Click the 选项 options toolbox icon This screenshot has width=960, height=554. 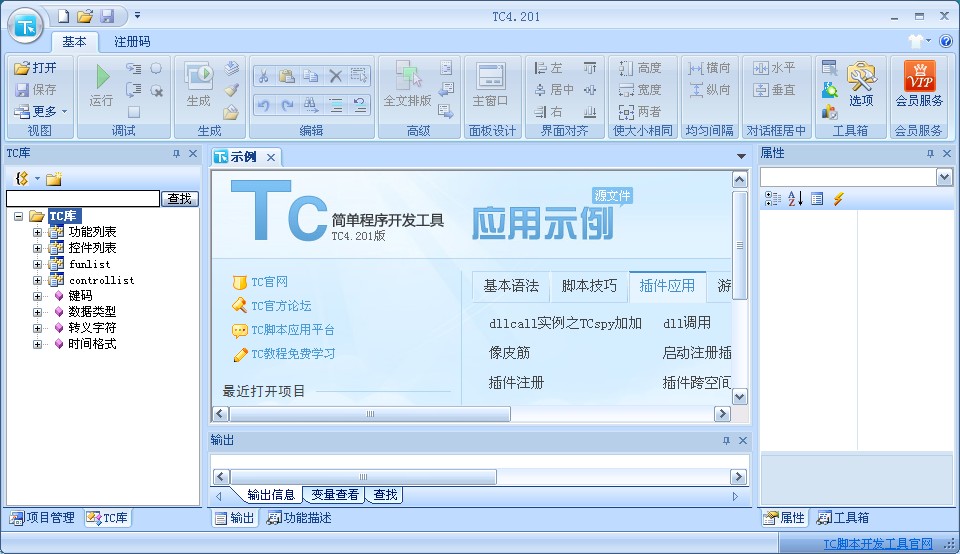click(861, 84)
